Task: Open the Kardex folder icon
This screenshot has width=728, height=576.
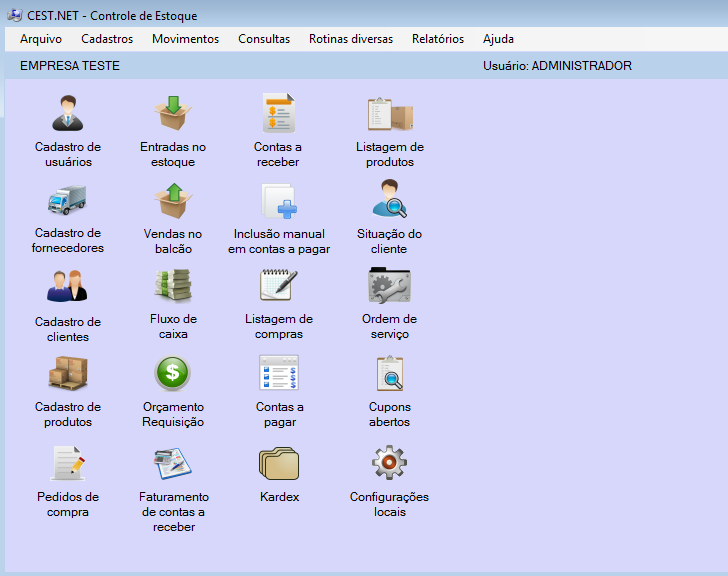Action: tap(278, 463)
